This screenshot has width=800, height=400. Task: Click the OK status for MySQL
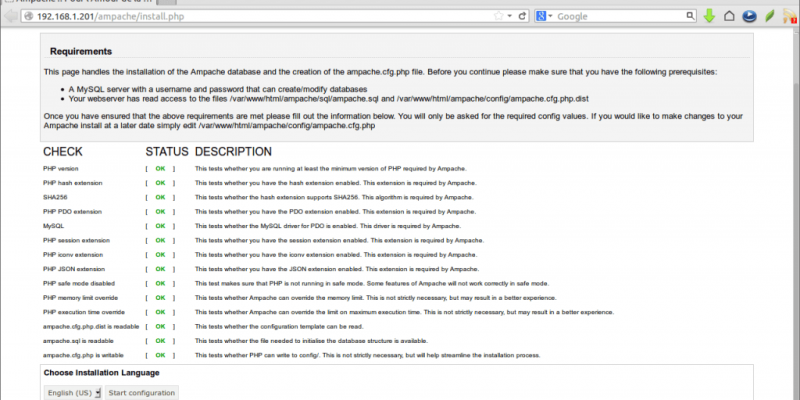click(160, 226)
